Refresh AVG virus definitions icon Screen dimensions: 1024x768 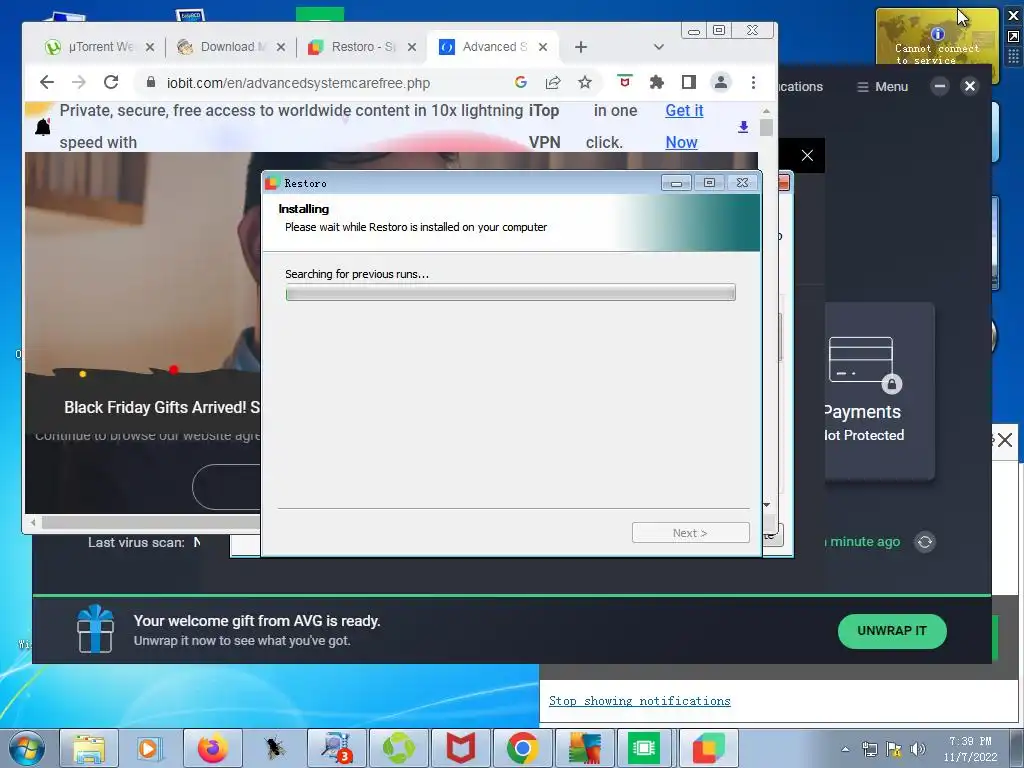(925, 542)
